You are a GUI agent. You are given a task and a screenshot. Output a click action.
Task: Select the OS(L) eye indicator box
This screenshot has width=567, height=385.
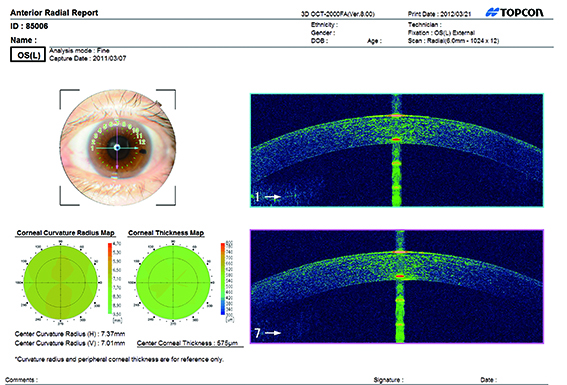coord(28,55)
